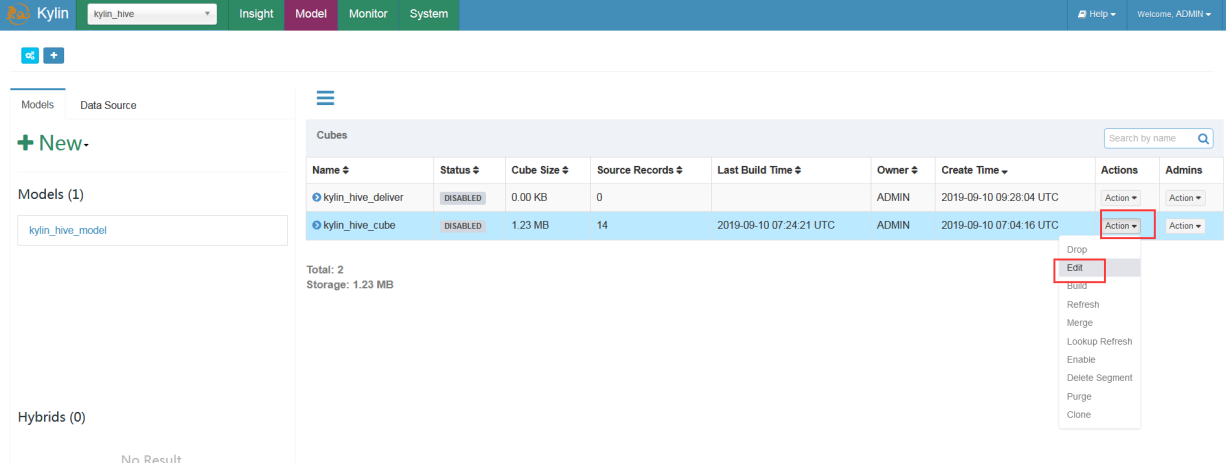The width and height of the screenshot is (1226, 463).
Task: Open the System tab
Action: tap(429, 14)
